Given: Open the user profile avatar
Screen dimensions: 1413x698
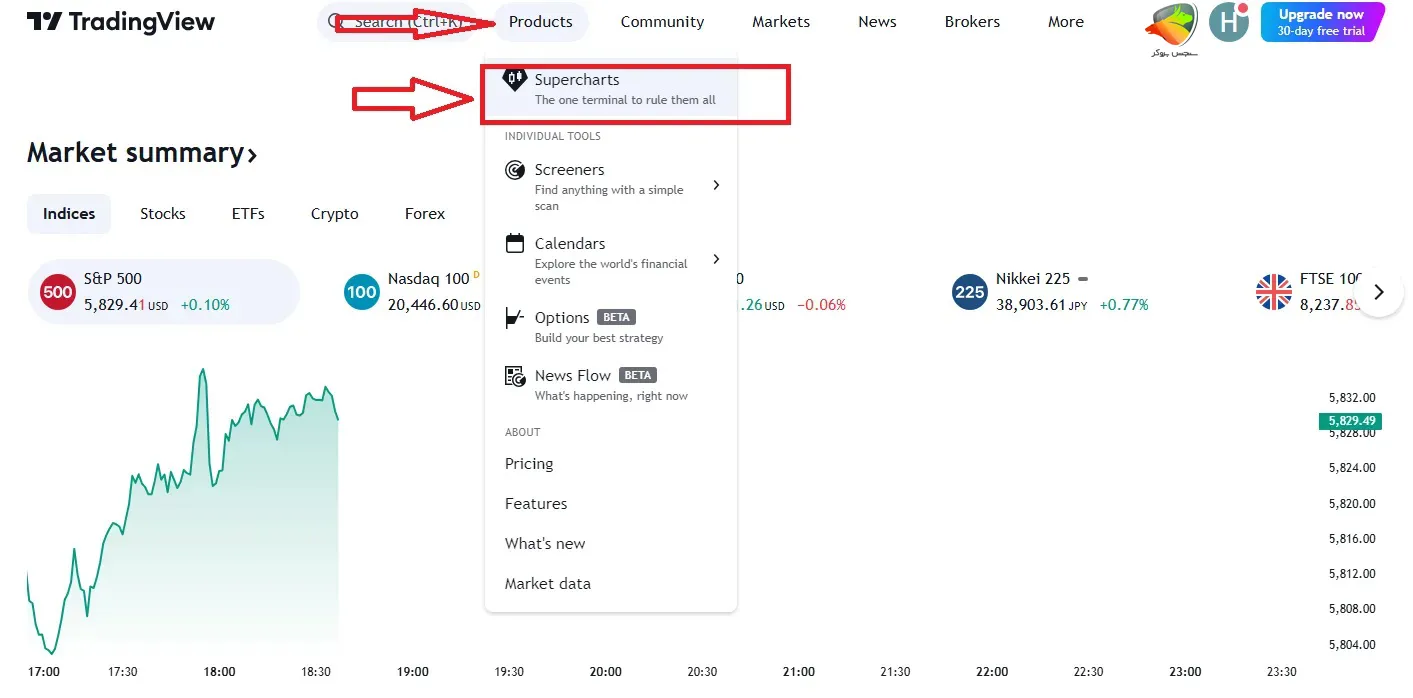Looking at the screenshot, I should pos(1228,22).
